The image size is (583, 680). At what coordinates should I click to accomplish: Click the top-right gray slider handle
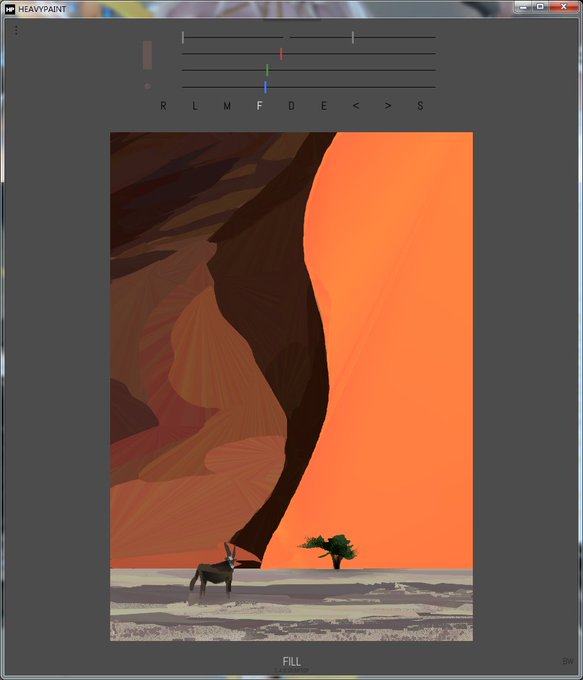click(x=353, y=37)
